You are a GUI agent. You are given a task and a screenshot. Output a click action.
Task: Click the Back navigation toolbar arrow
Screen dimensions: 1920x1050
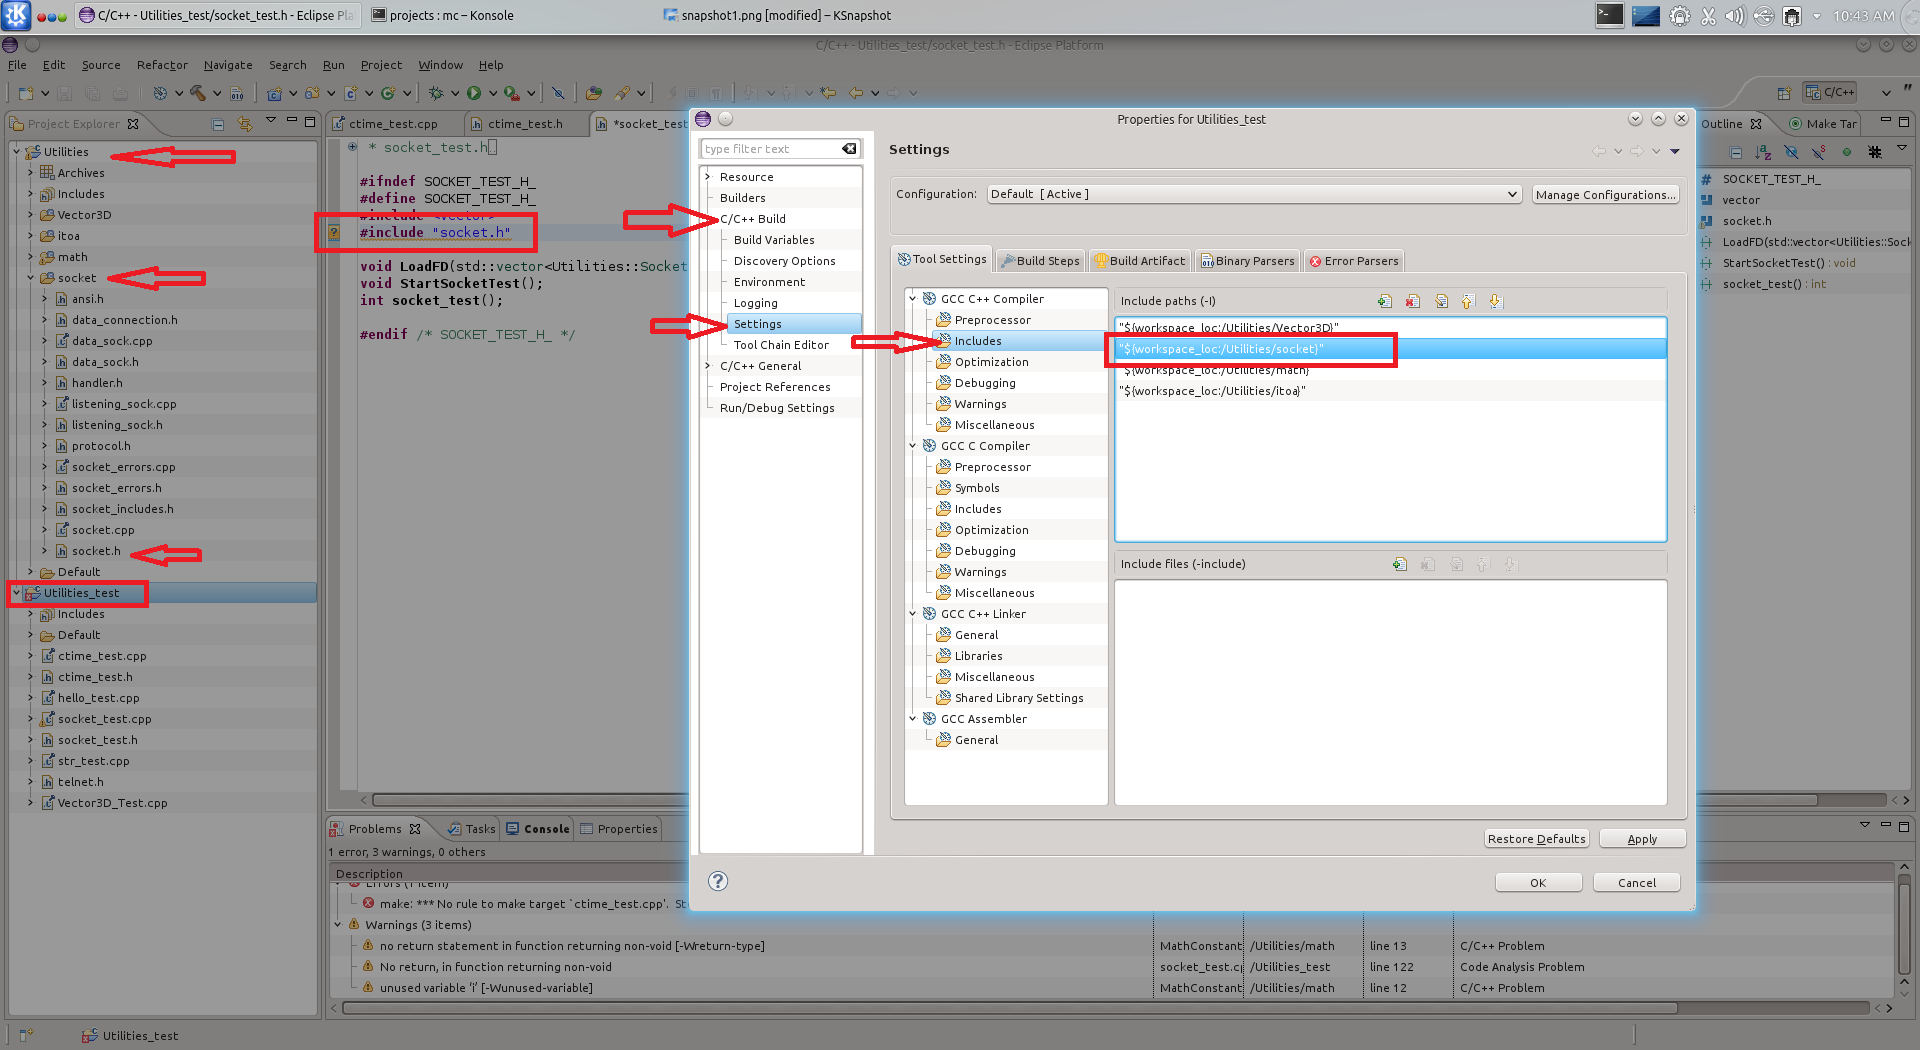856,93
